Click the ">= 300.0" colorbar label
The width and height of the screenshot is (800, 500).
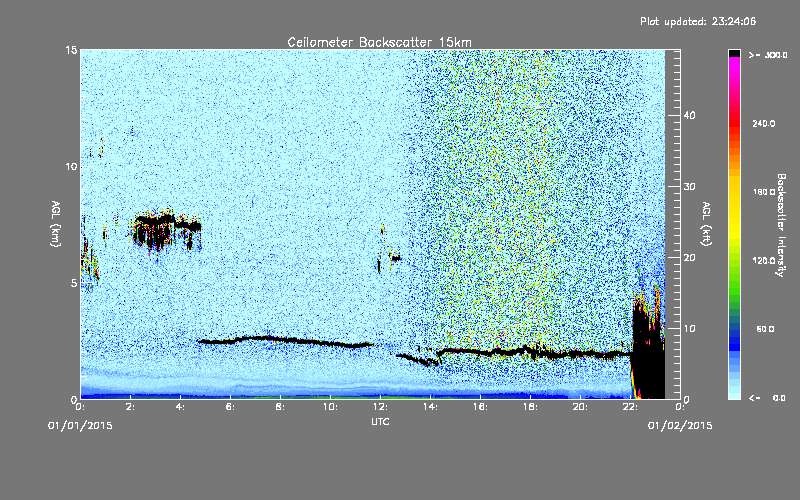[x=768, y=55]
